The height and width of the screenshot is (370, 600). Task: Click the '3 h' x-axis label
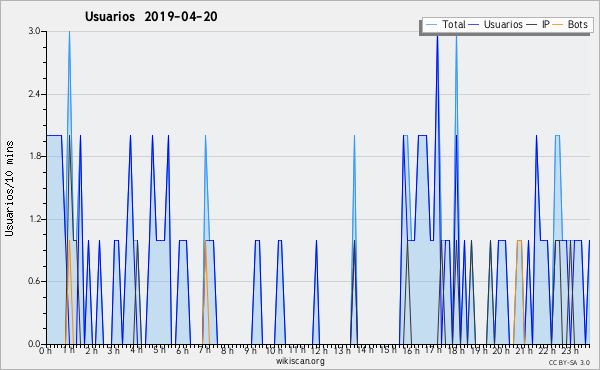(114, 350)
